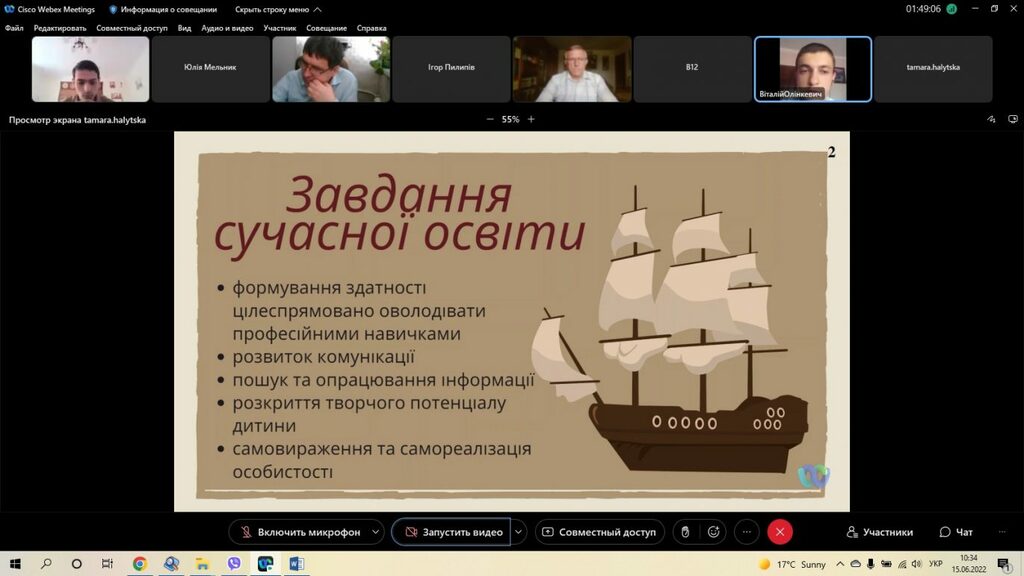Open the emoji reactions icon
Screen dimensions: 1024x576
(x=713, y=532)
